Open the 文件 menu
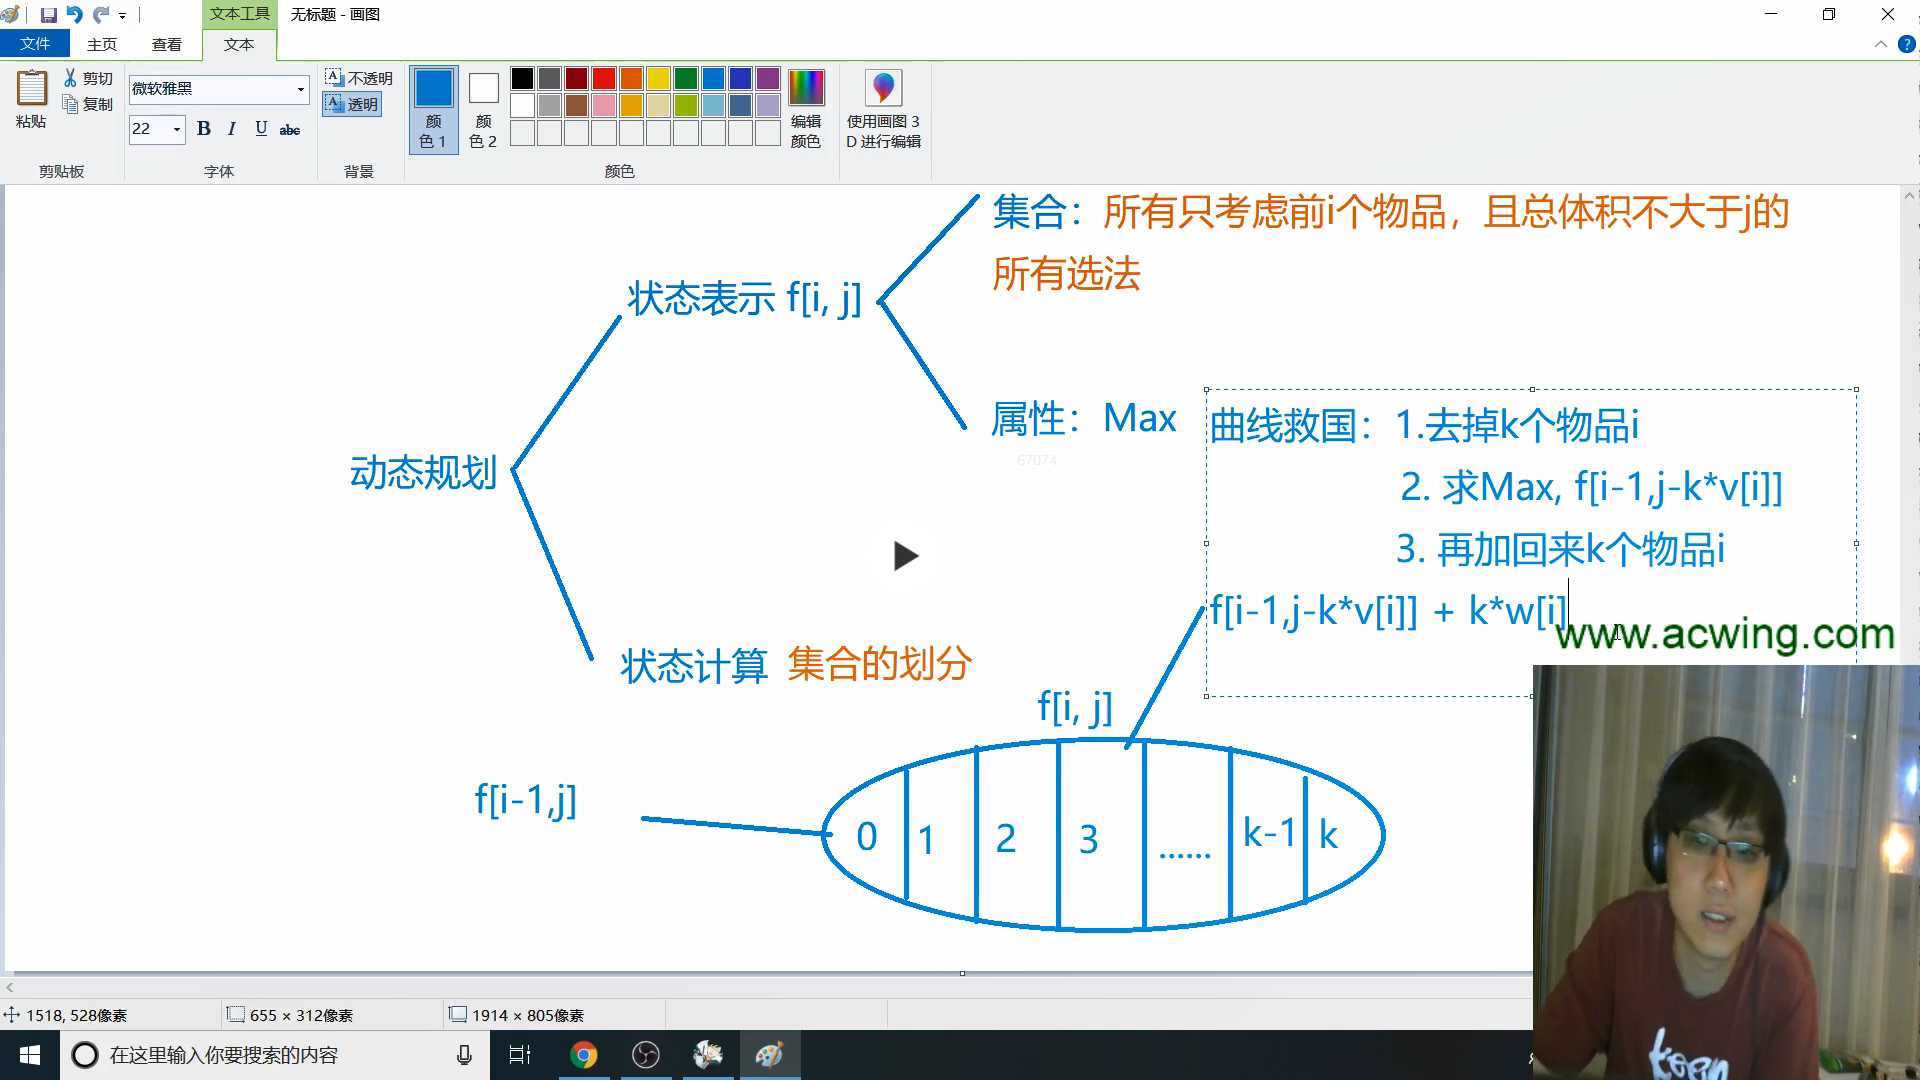 (36, 44)
